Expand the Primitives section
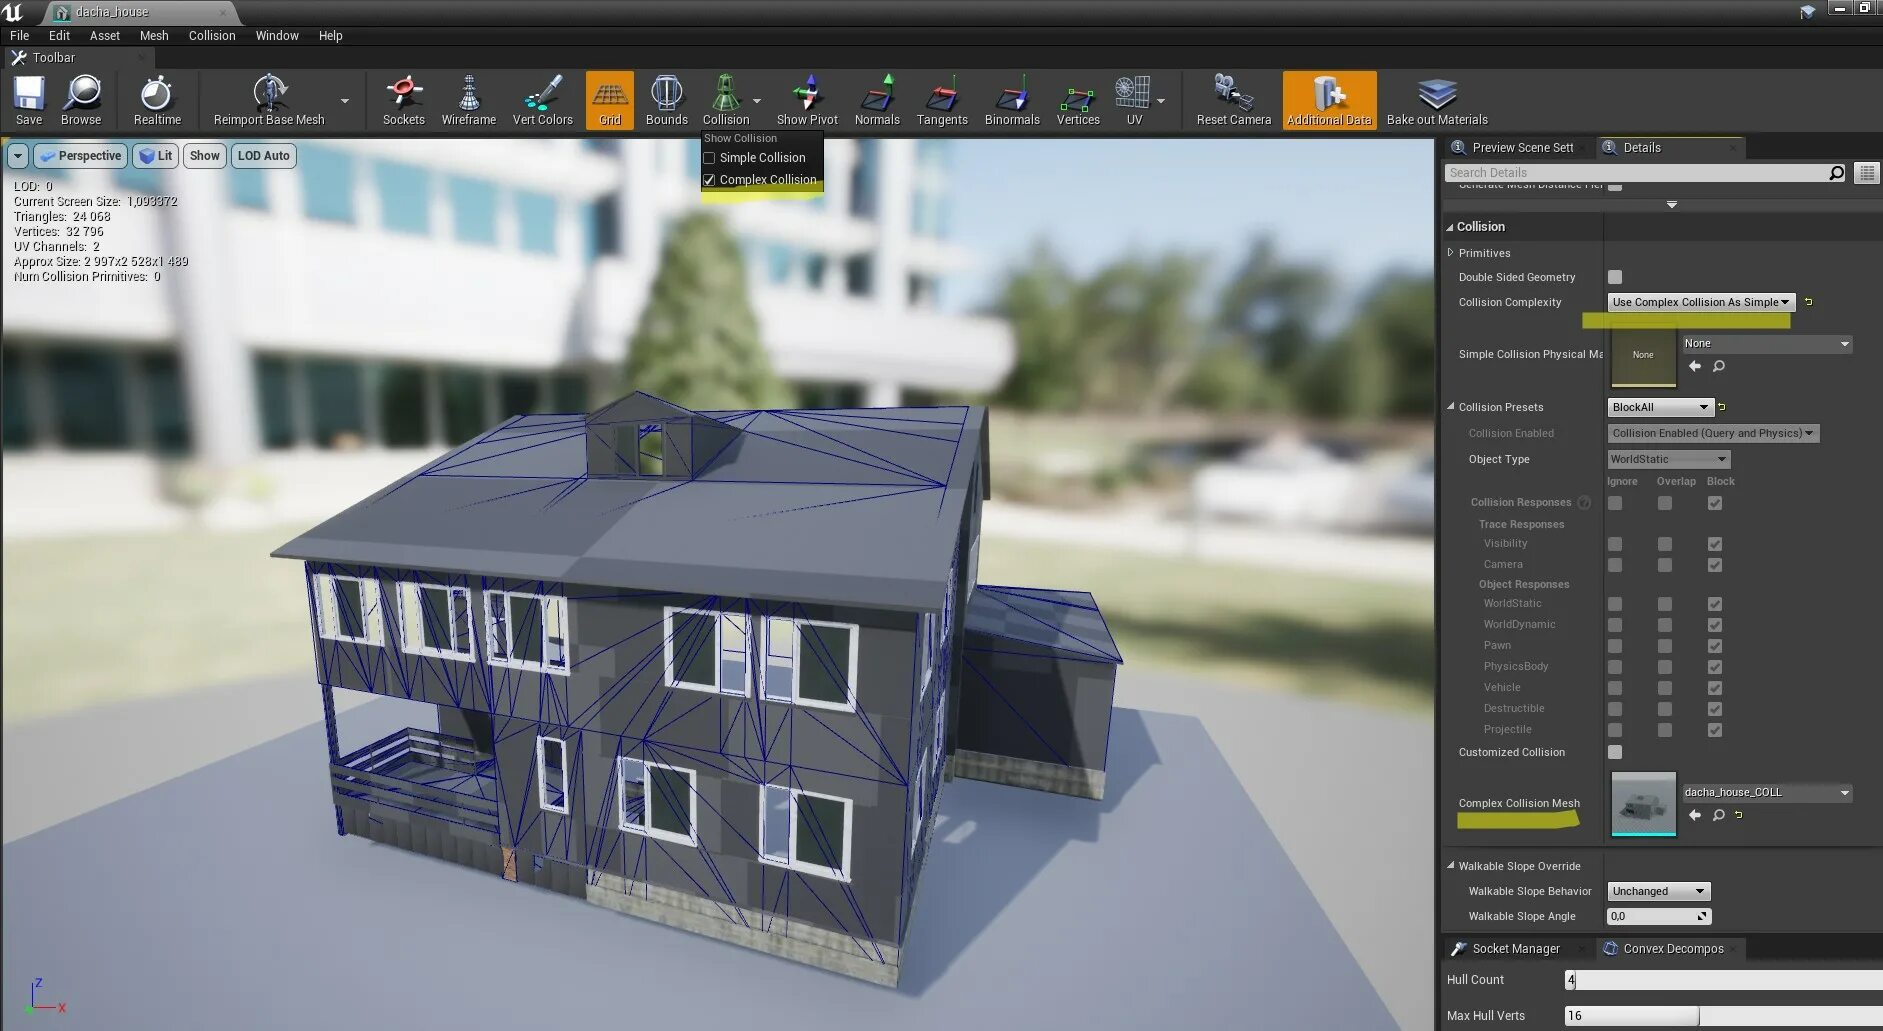This screenshot has width=1883, height=1031. 1451,253
